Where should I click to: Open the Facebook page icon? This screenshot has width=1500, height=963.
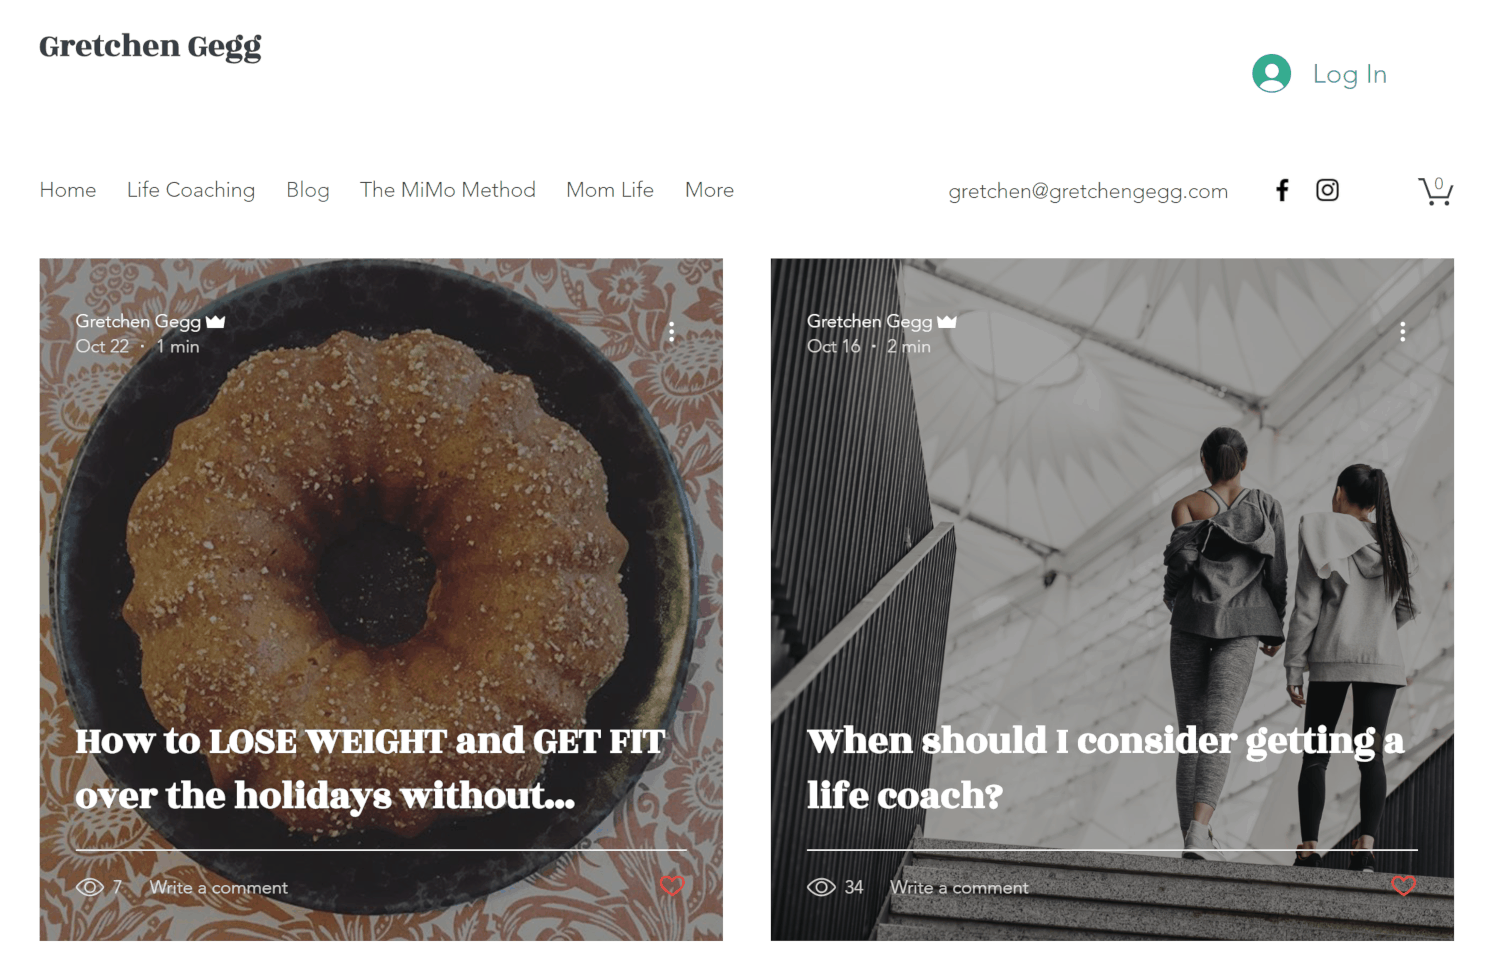[1282, 190]
